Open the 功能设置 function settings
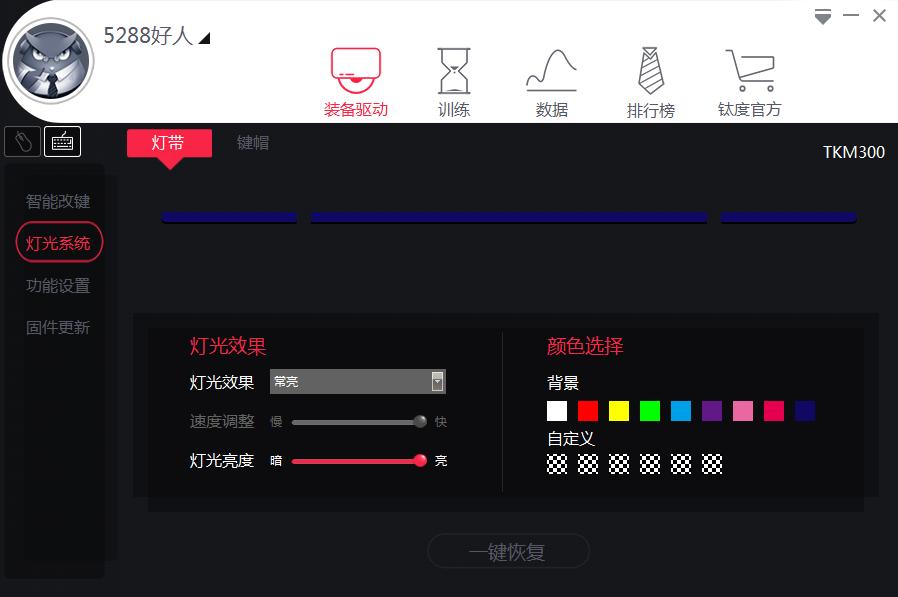 (x=57, y=285)
